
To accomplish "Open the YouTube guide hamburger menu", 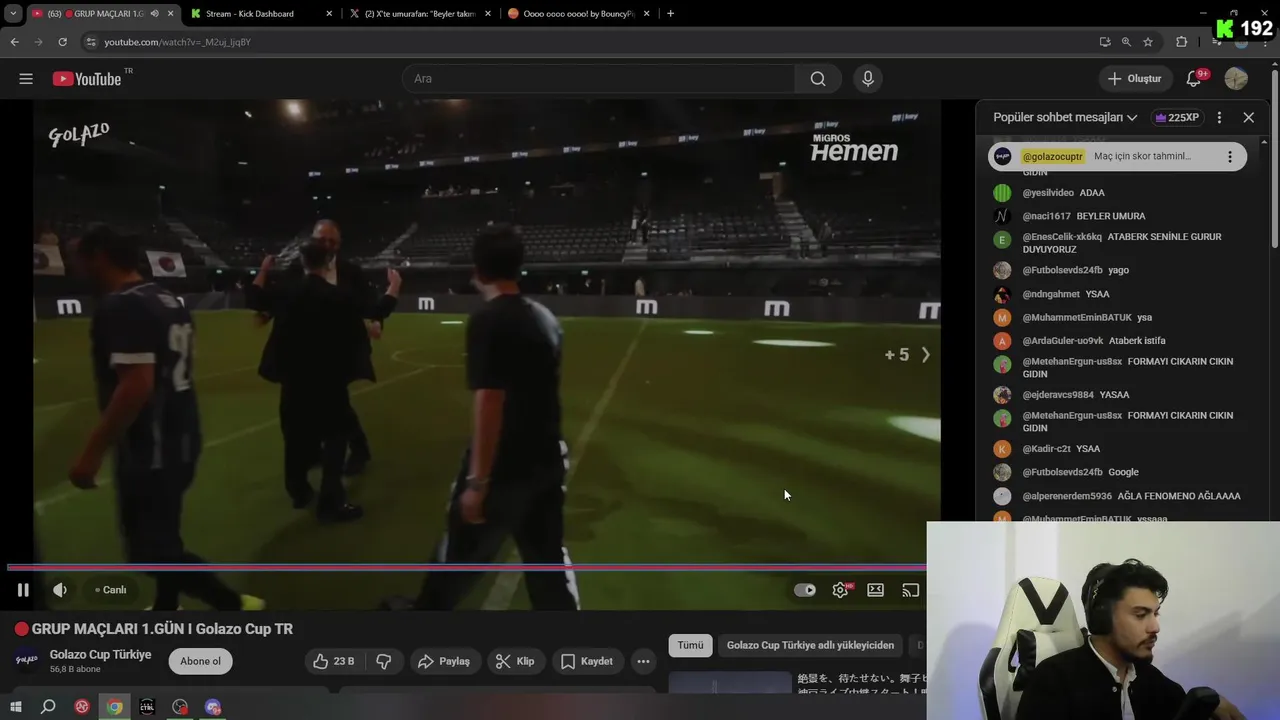I will [x=26, y=79].
